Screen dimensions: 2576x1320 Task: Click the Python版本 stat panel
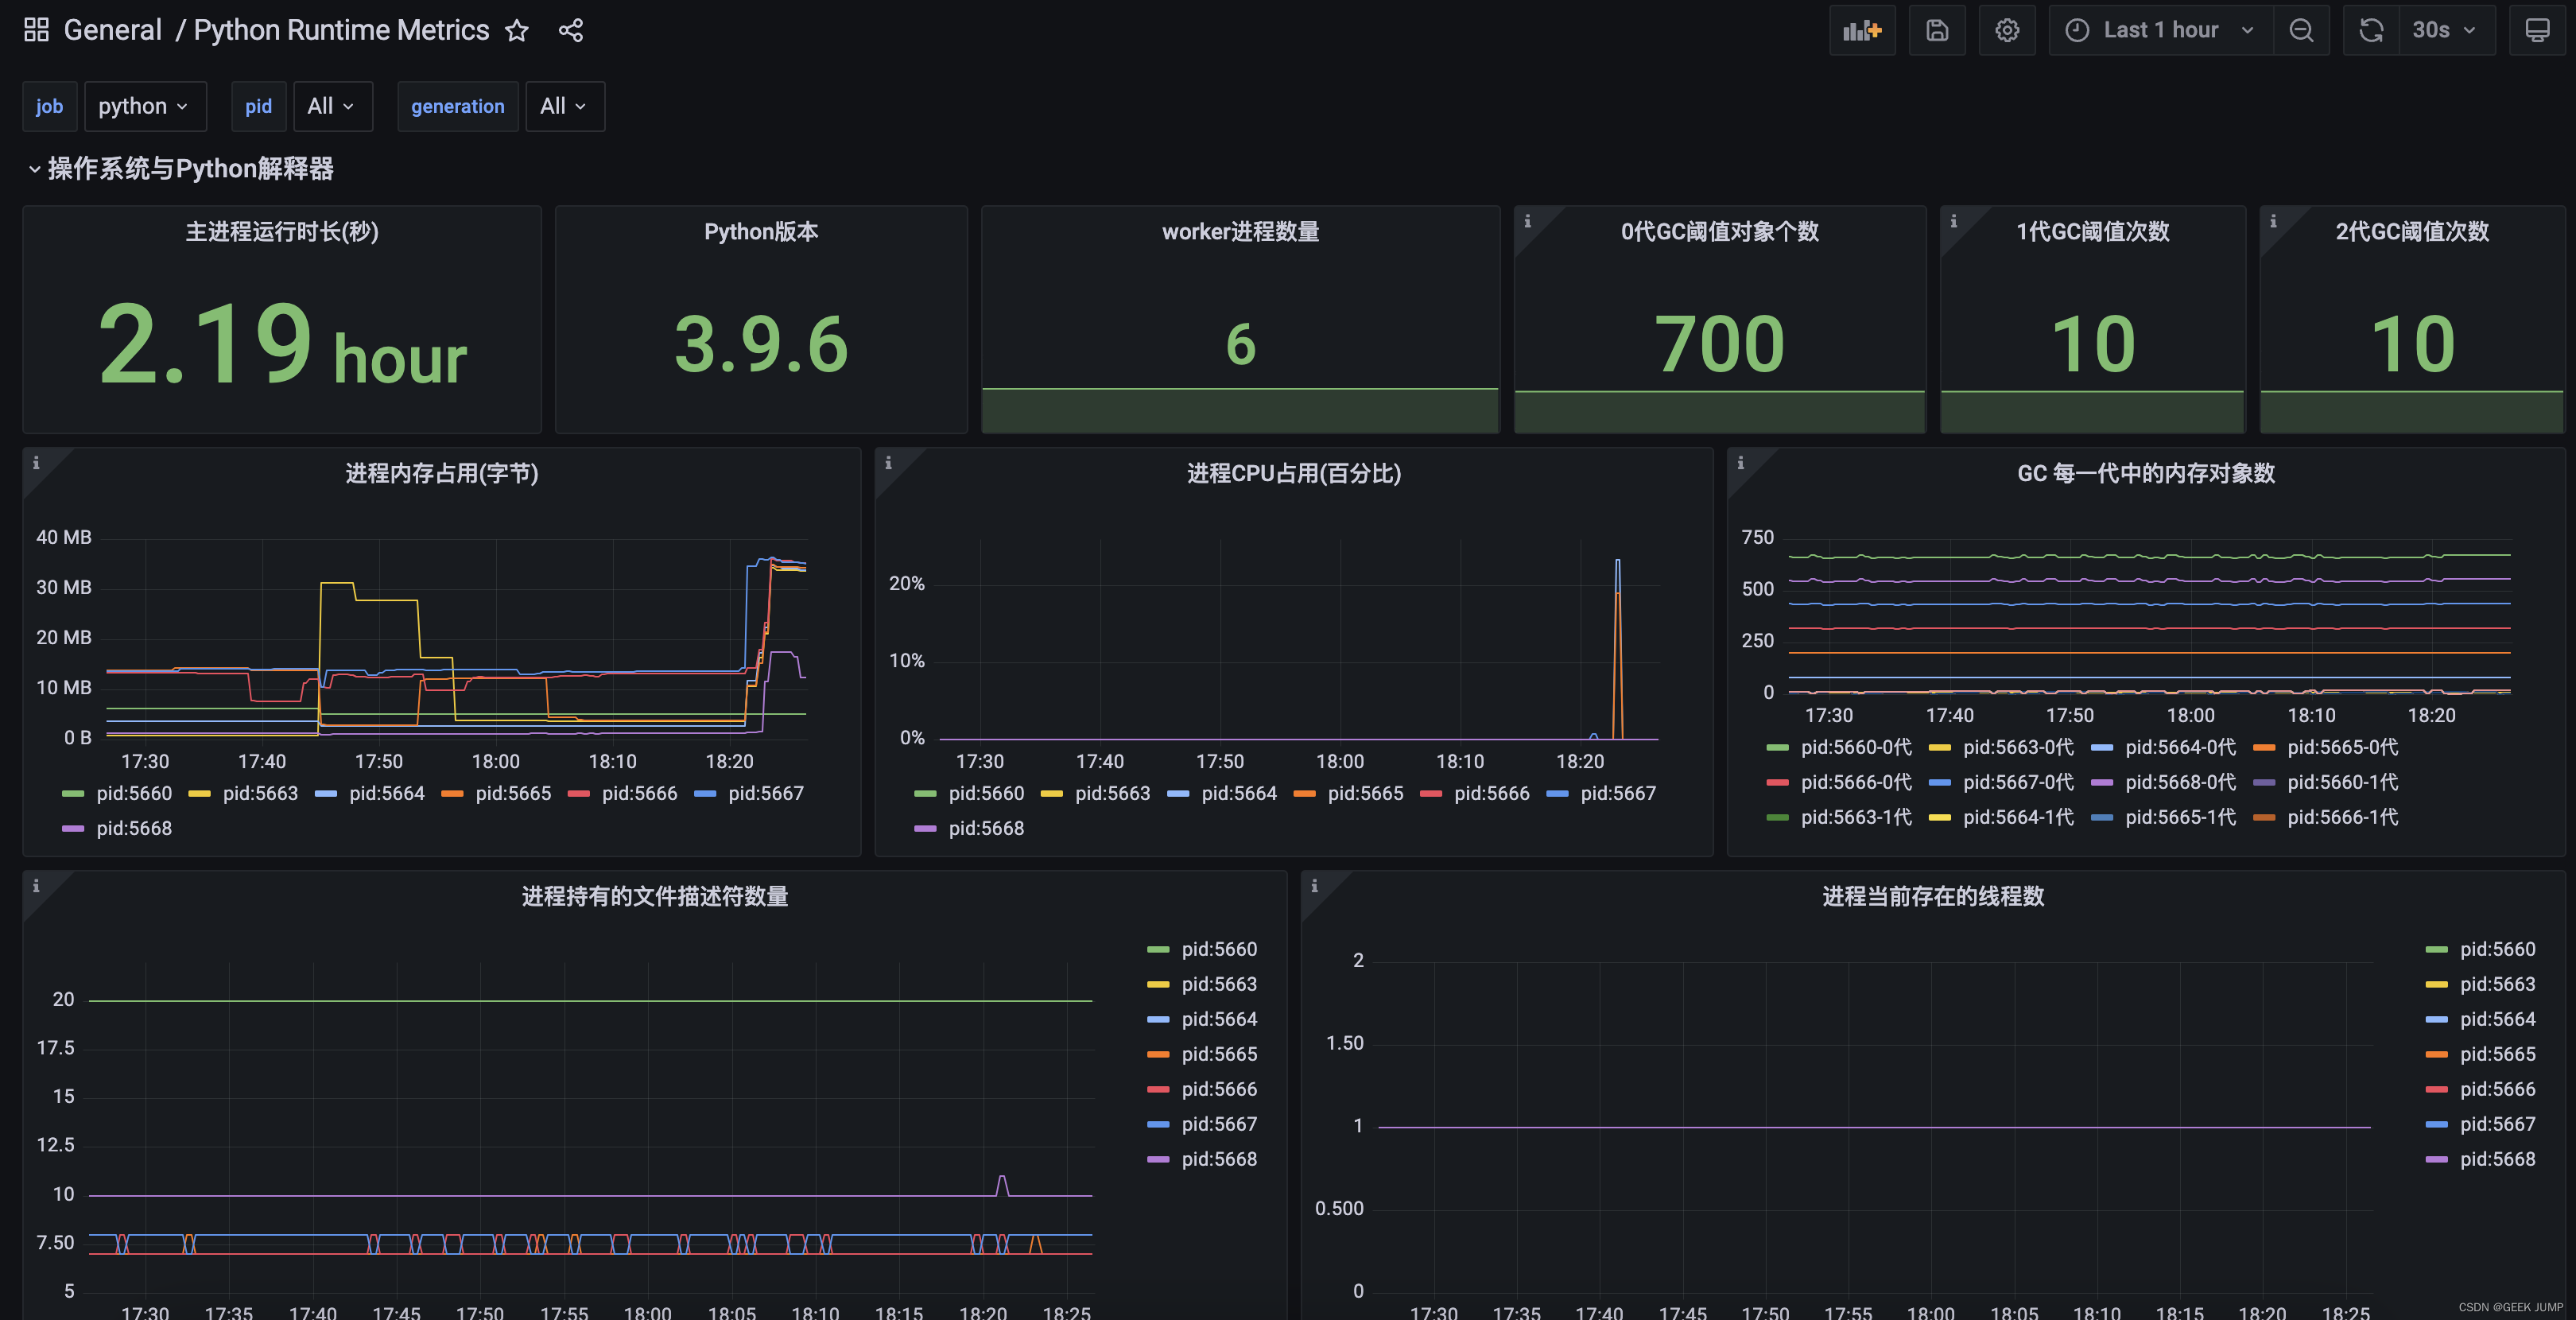pos(761,320)
